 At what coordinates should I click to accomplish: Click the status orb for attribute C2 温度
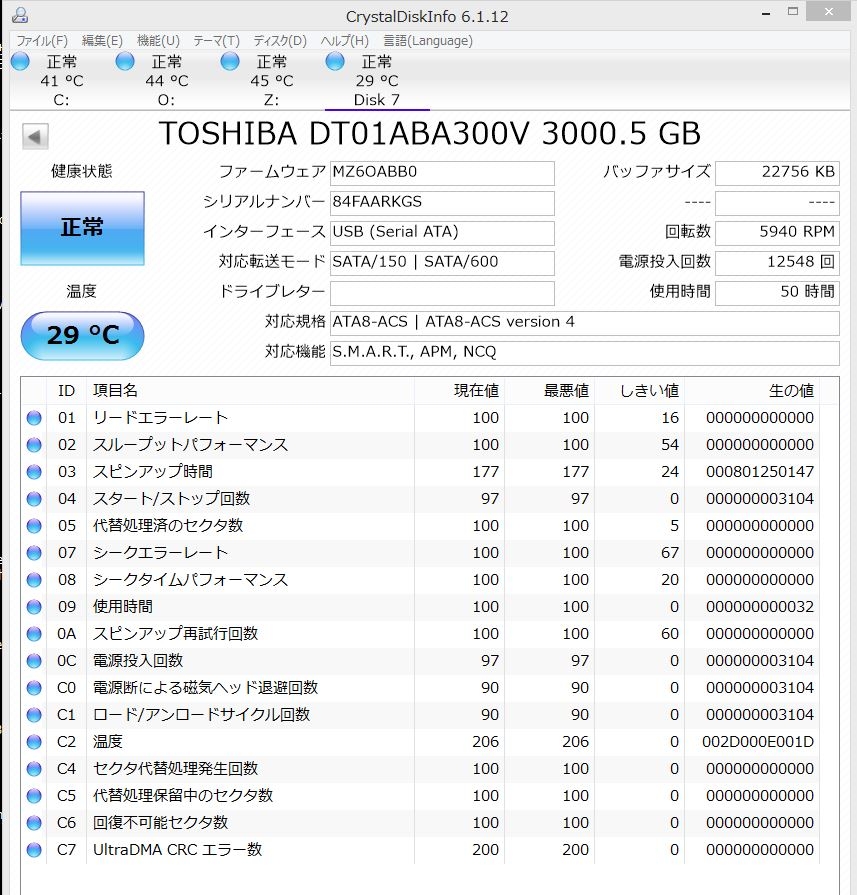pyautogui.click(x=34, y=742)
